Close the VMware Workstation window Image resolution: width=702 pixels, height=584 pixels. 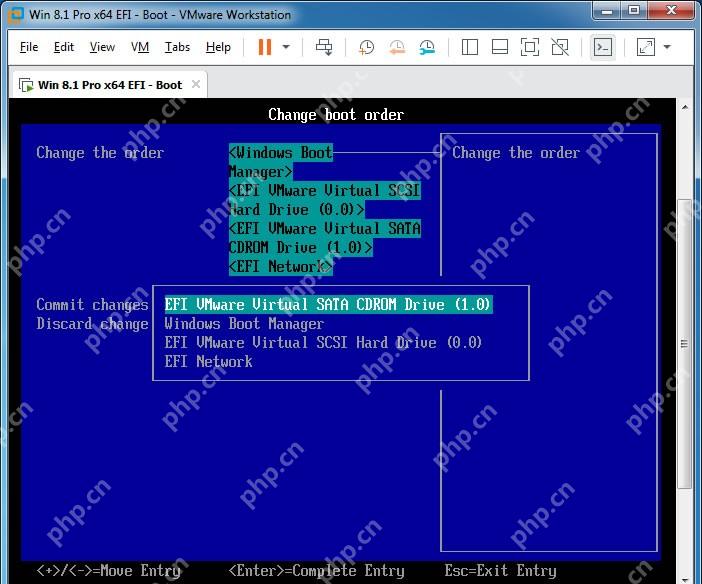coord(671,11)
